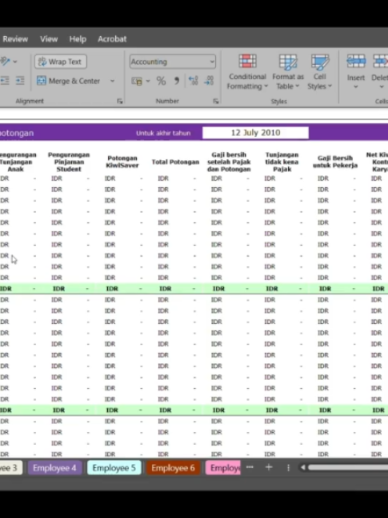Click the tab bar split handle dots

pos(288,468)
